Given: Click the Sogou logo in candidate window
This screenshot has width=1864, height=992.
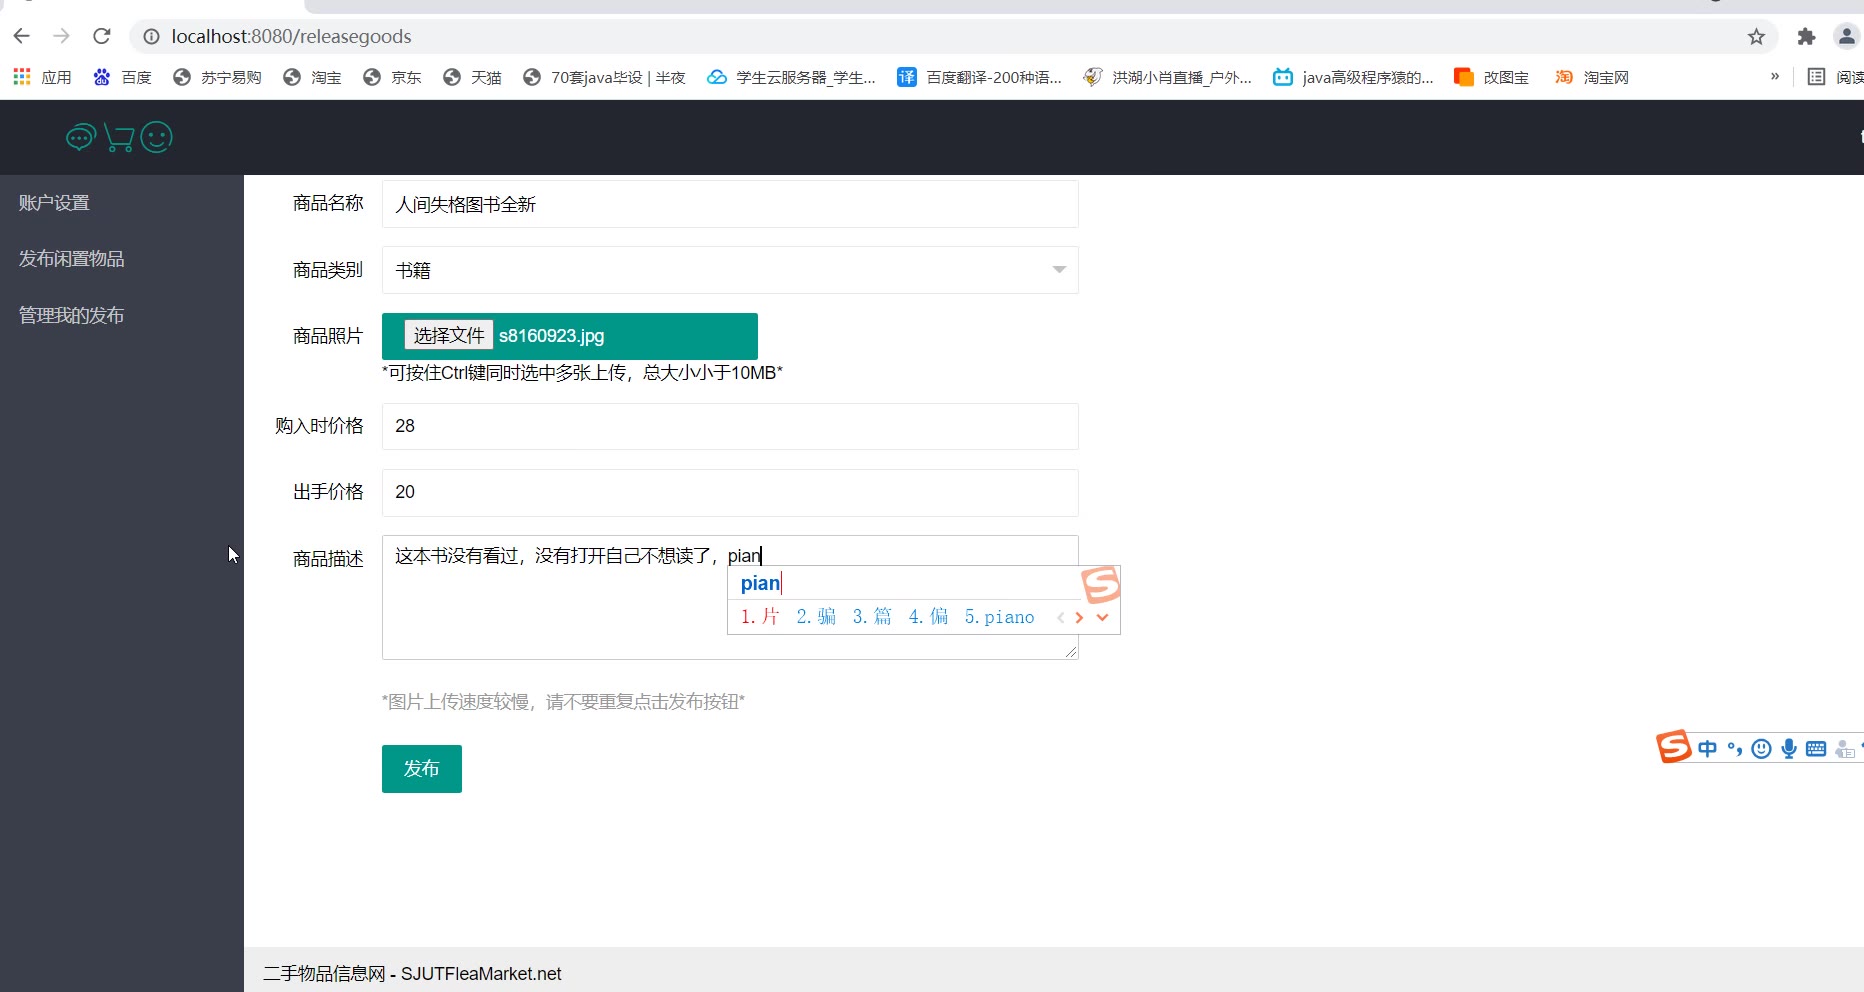Looking at the screenshot, I should click(1101, 584).
